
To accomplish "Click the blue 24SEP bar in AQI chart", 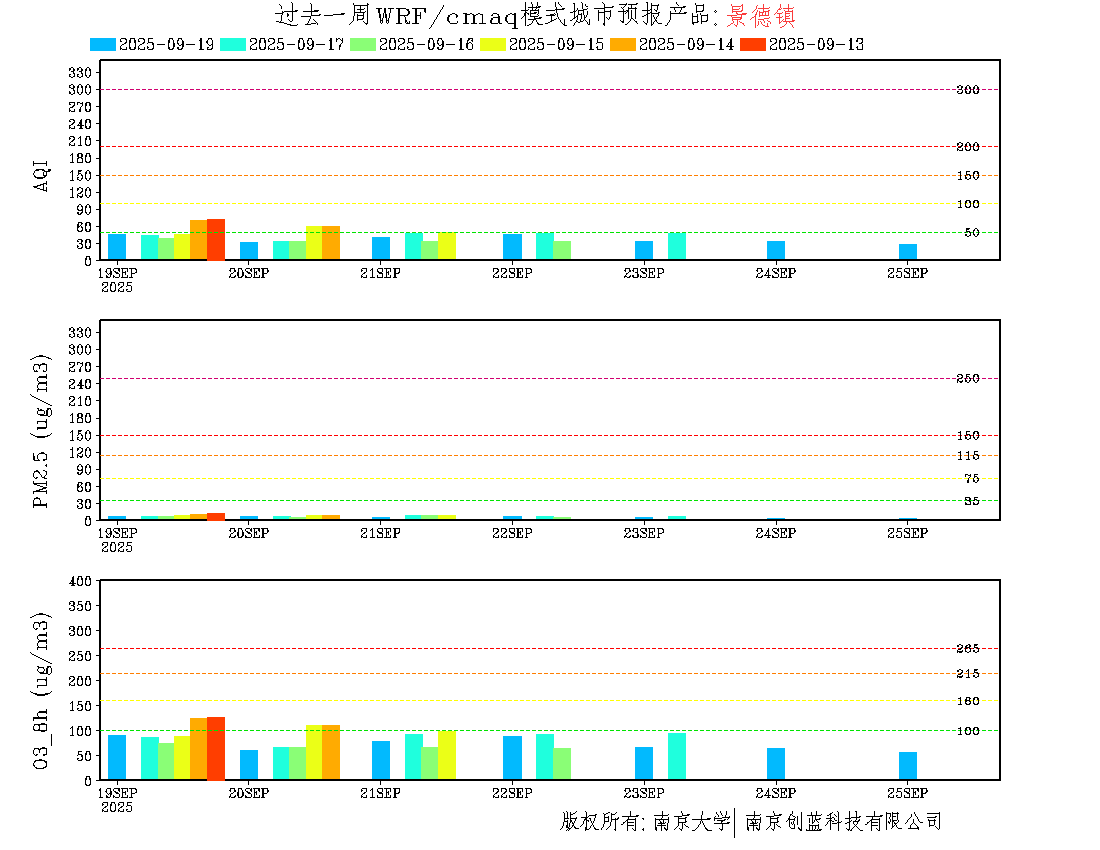I will [776, 250].
